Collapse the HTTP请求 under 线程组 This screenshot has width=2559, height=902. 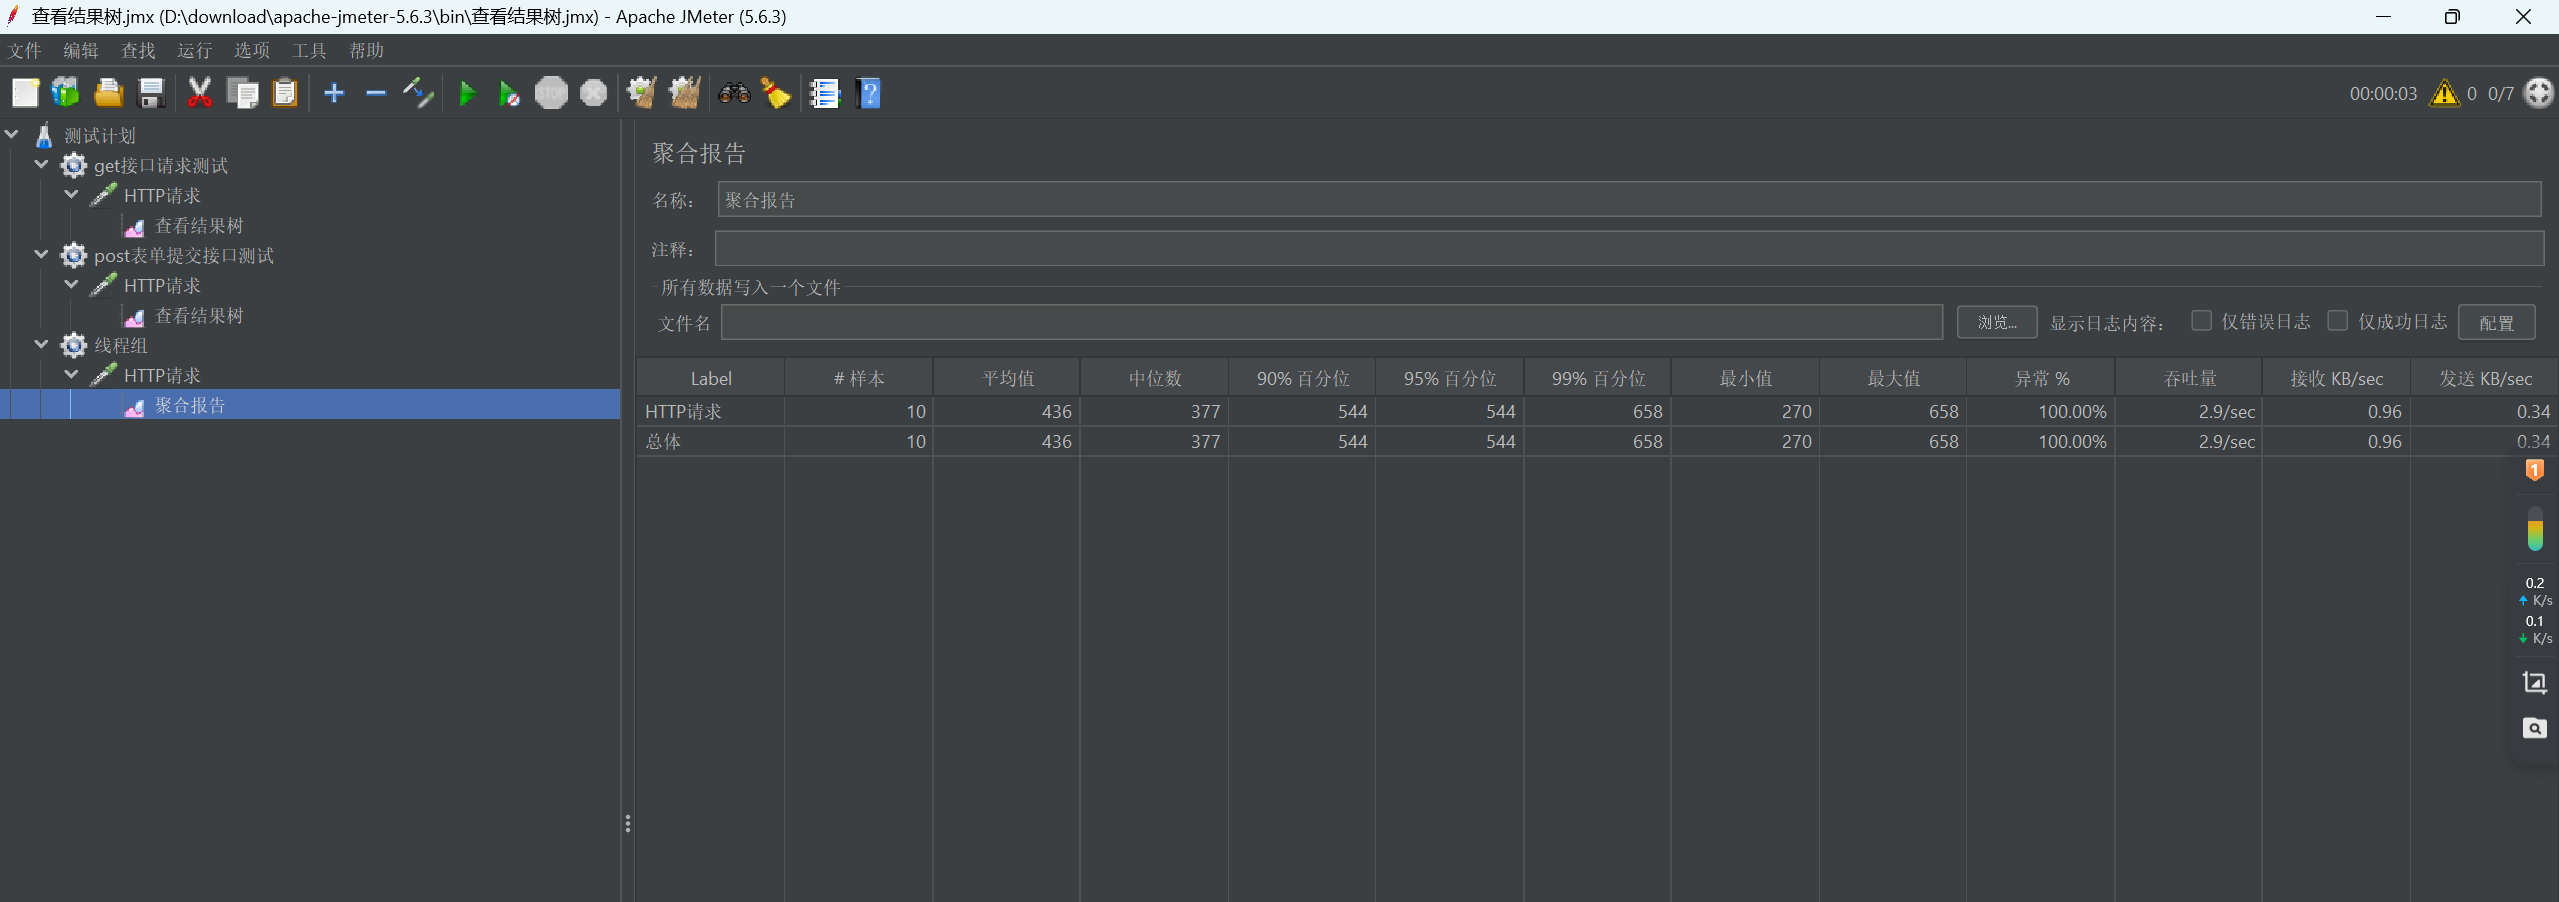point(72,374)
